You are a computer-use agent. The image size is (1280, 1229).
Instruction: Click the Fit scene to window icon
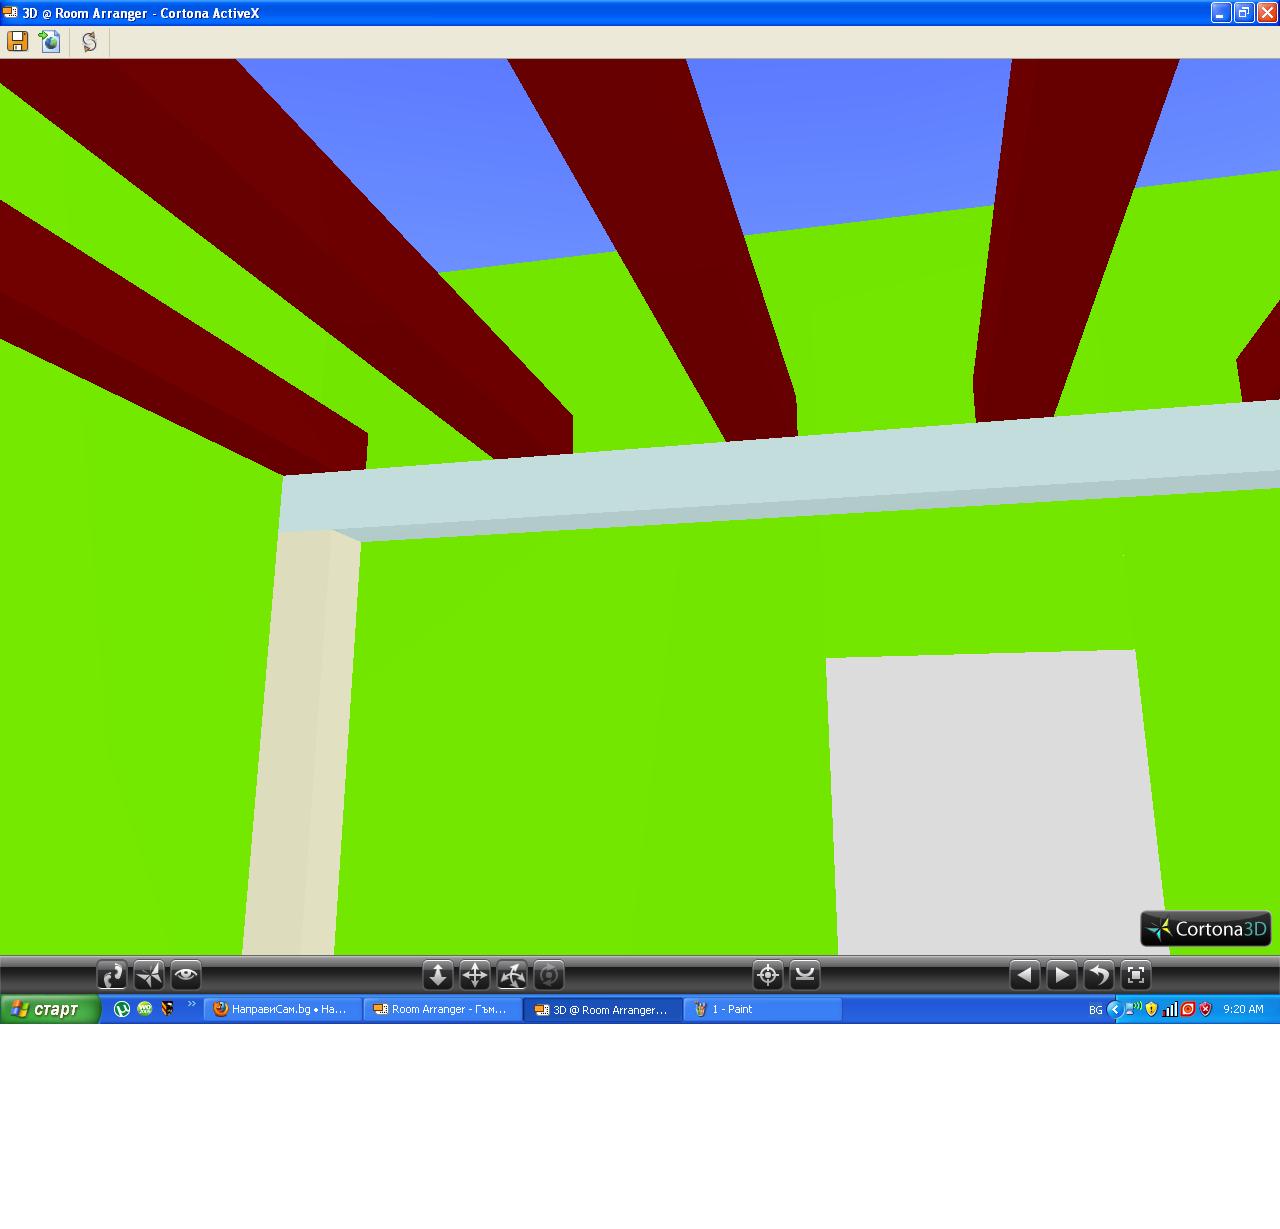(1136, 975)
